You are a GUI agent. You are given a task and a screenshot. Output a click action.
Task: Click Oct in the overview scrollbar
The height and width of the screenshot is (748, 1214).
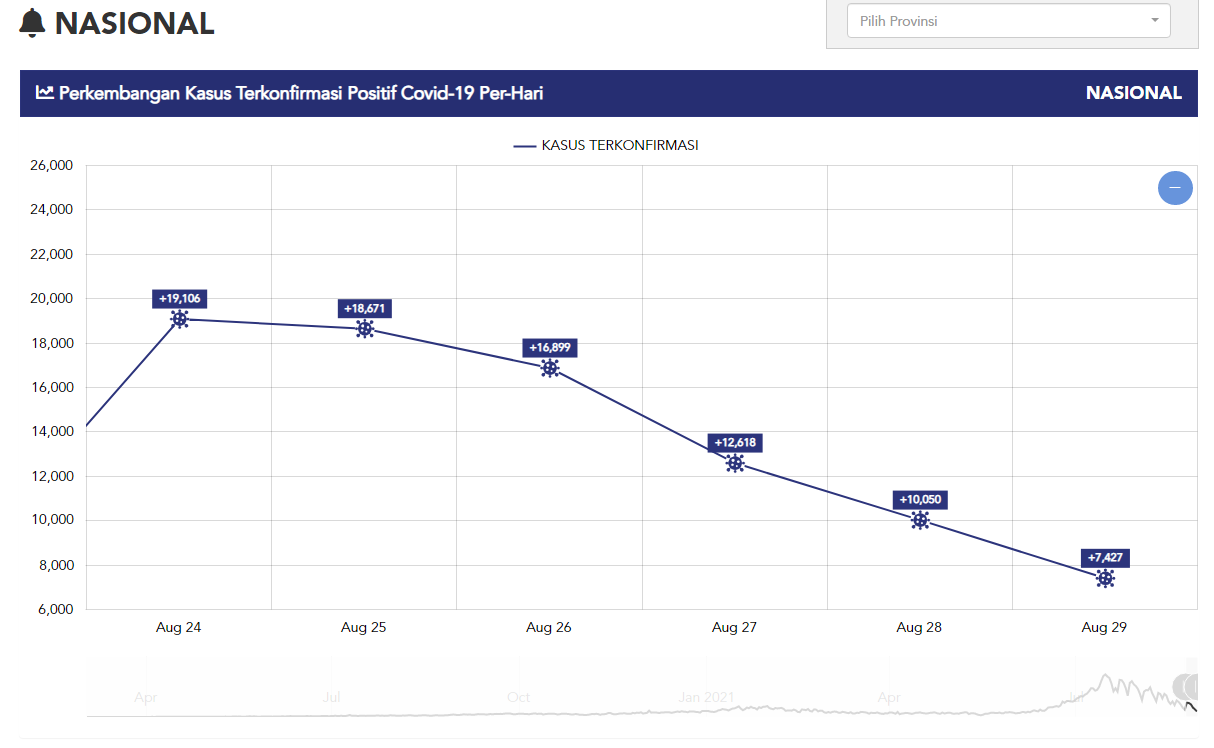tap(518, 697)
